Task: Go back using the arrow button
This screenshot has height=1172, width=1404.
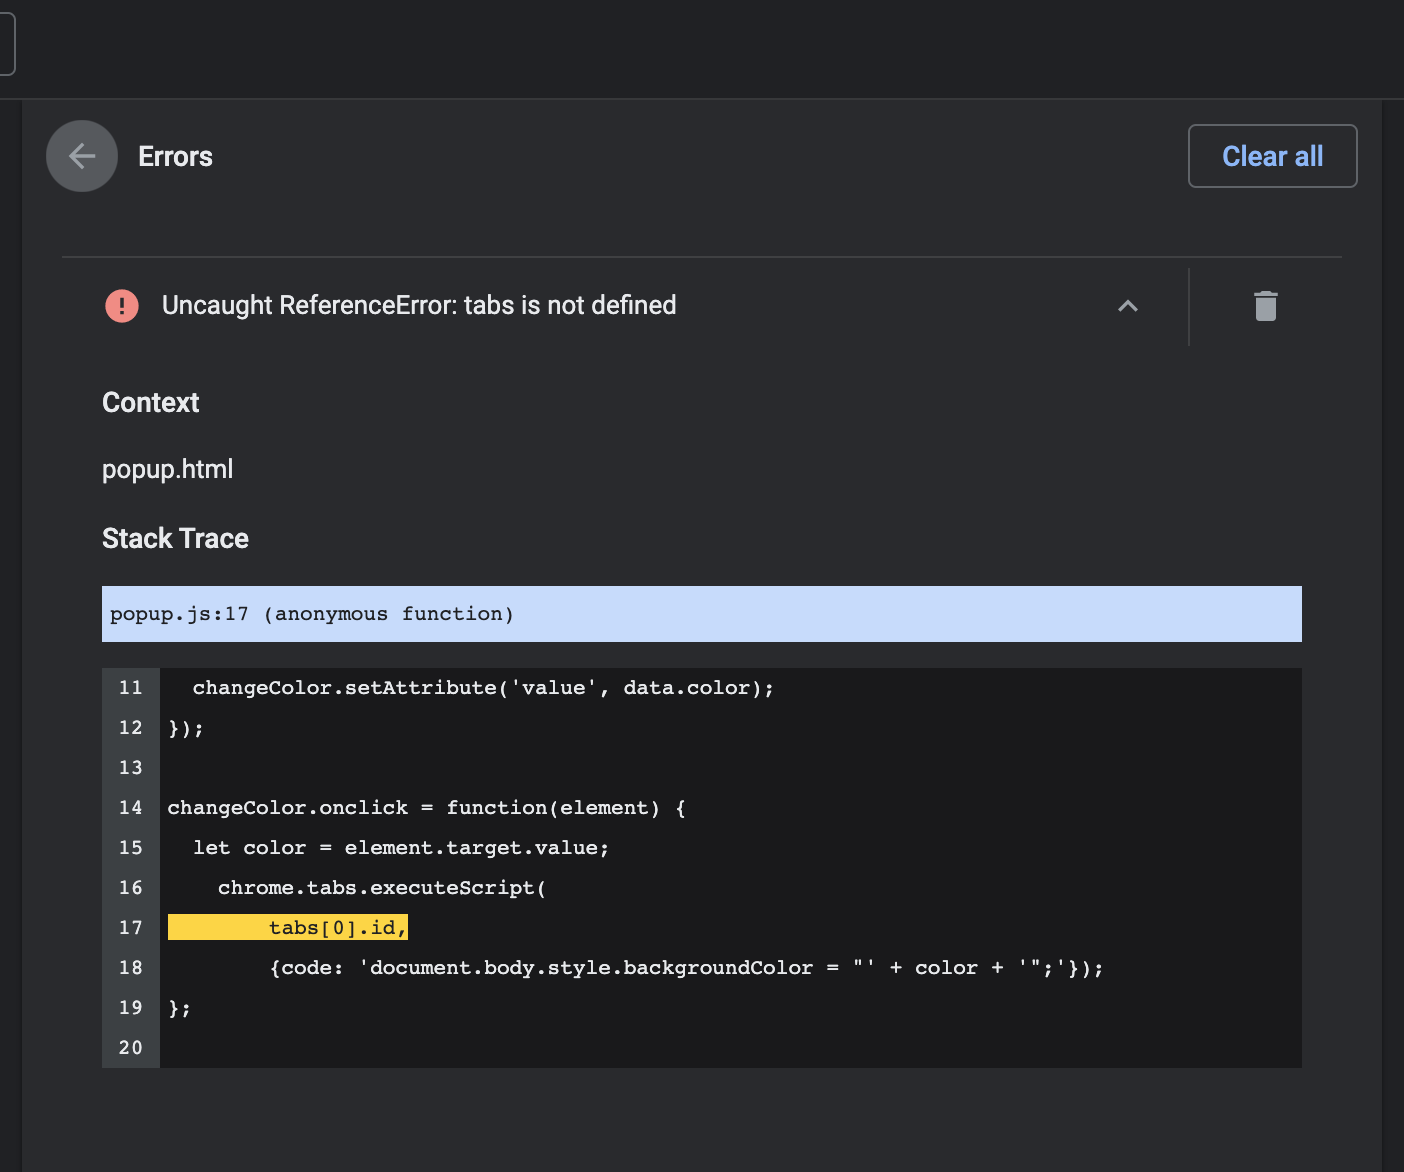Action: 82,156
